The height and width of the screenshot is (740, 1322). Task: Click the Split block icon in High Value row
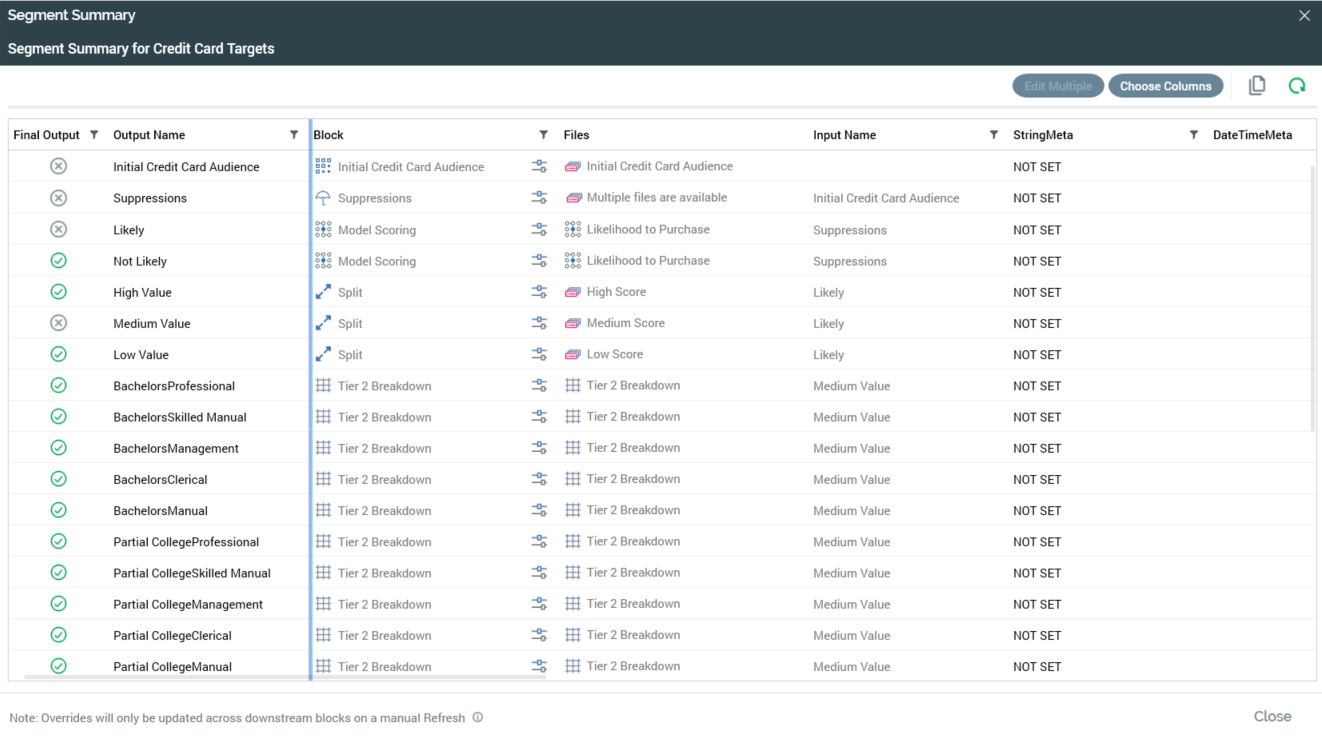pyautogui.click(x=323, y=292)
